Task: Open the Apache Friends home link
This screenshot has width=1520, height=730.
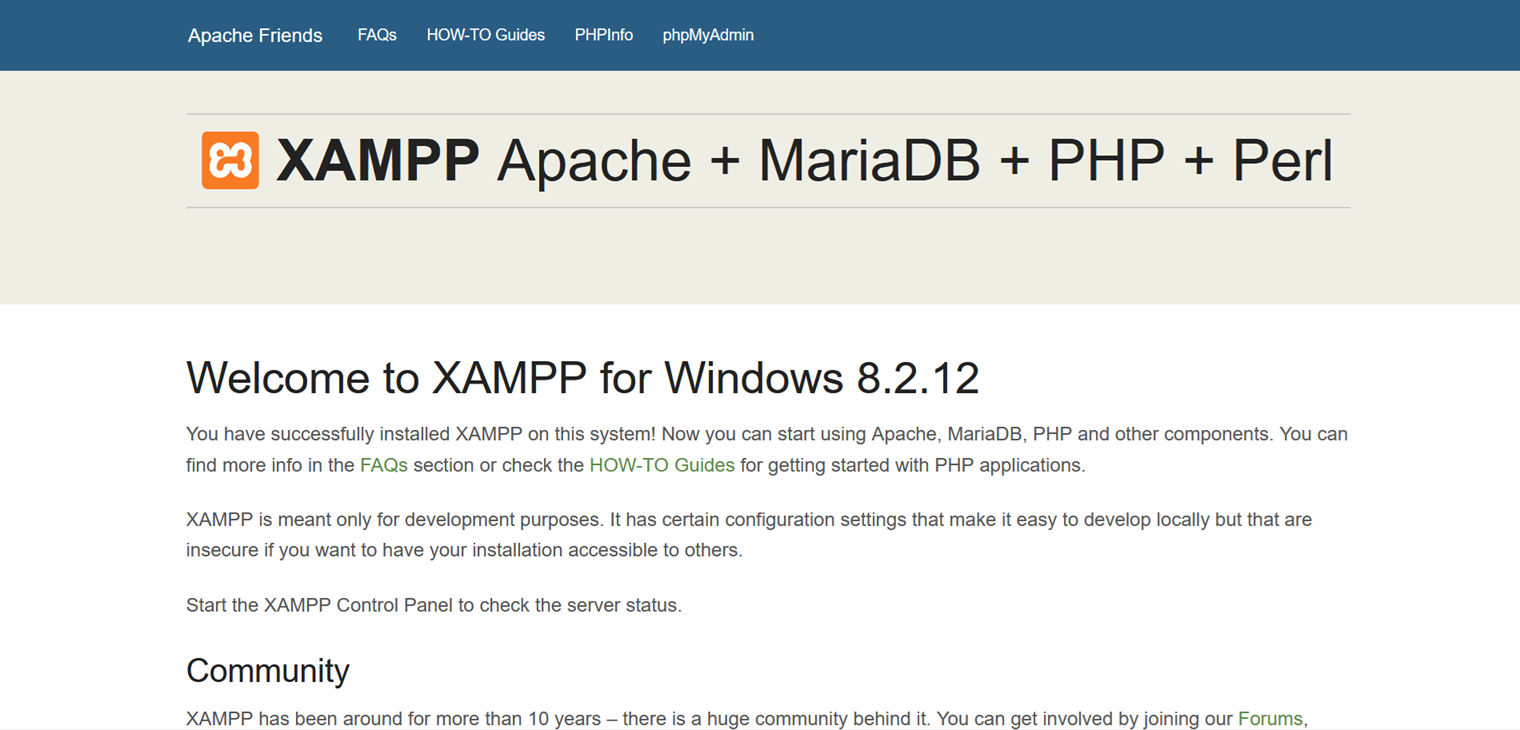Action: point(255,35)
